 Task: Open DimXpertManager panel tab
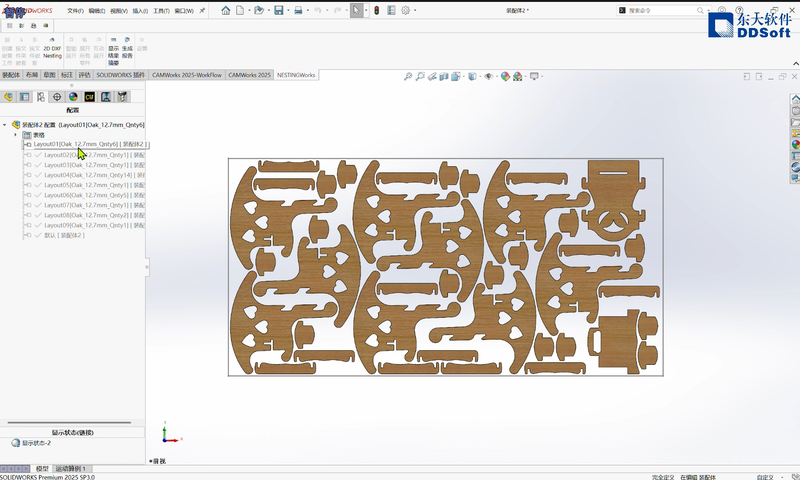coord(57,97)
